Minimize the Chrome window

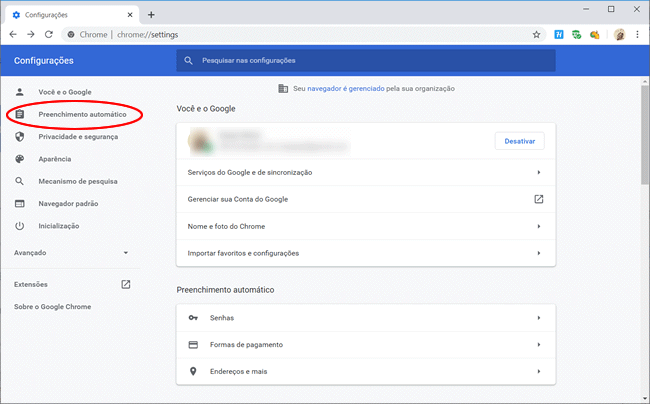pos(586,9)
